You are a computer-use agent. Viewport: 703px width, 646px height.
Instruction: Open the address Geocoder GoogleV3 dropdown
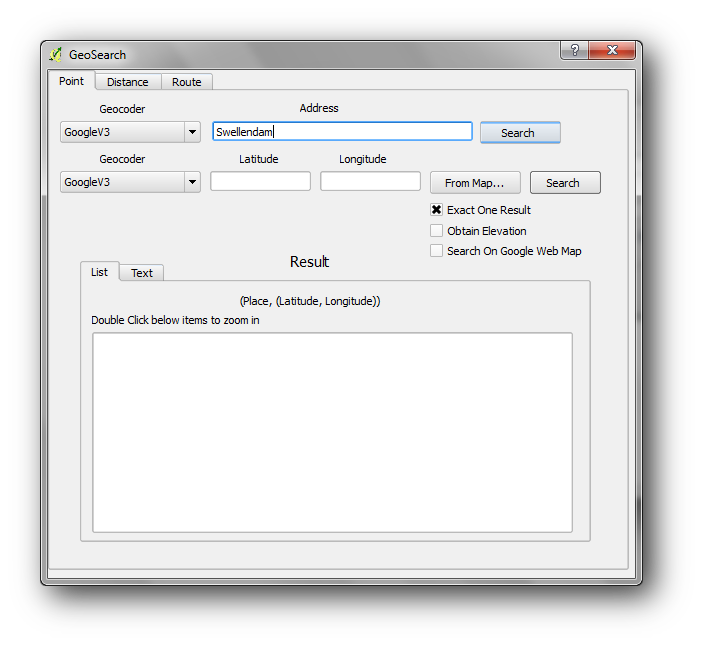130,132
